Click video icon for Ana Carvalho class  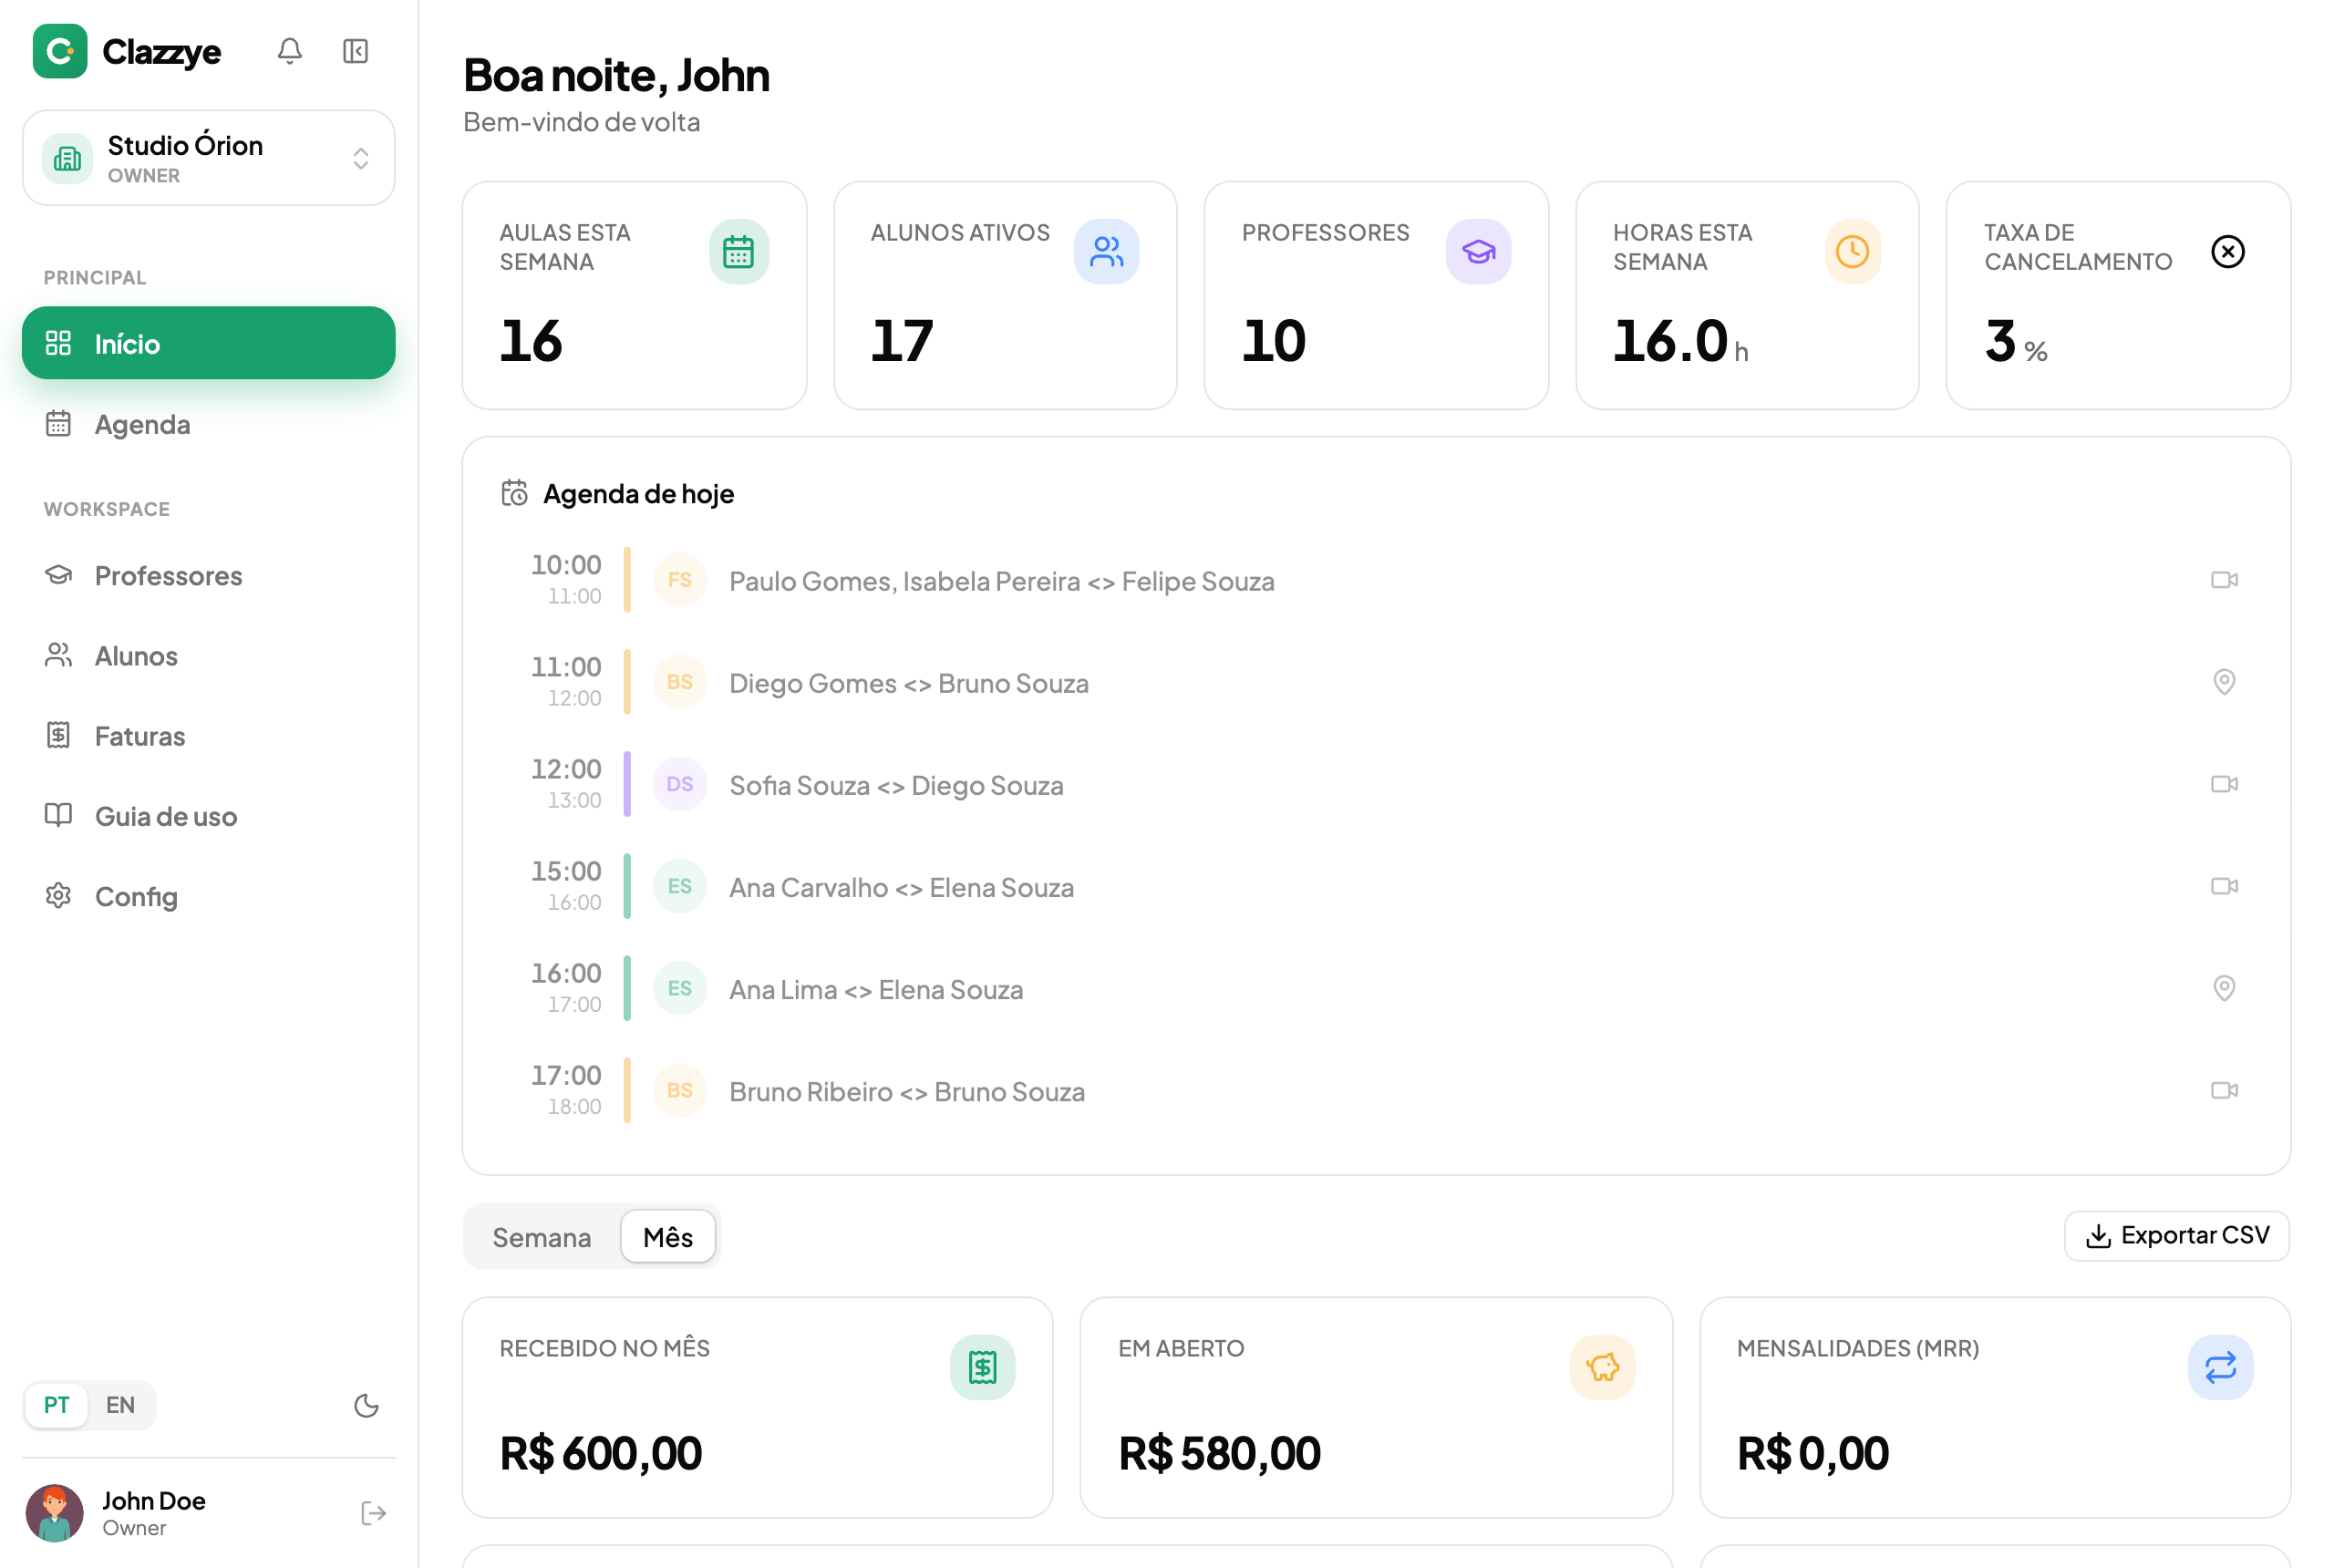(x=2223, y=886)
